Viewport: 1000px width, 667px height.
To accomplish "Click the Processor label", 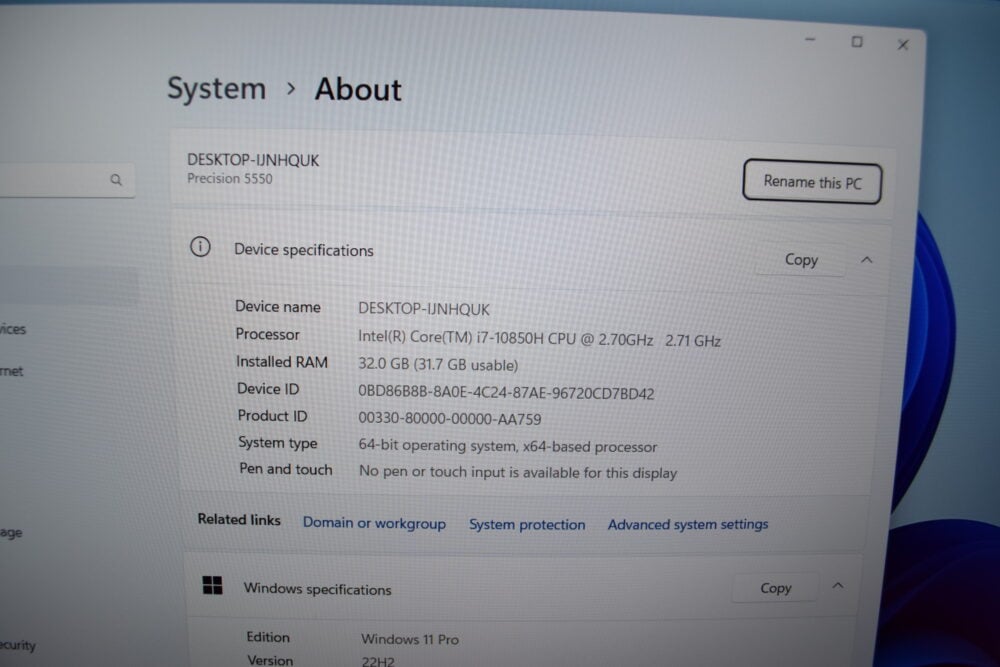I will [x=267, y=334].
